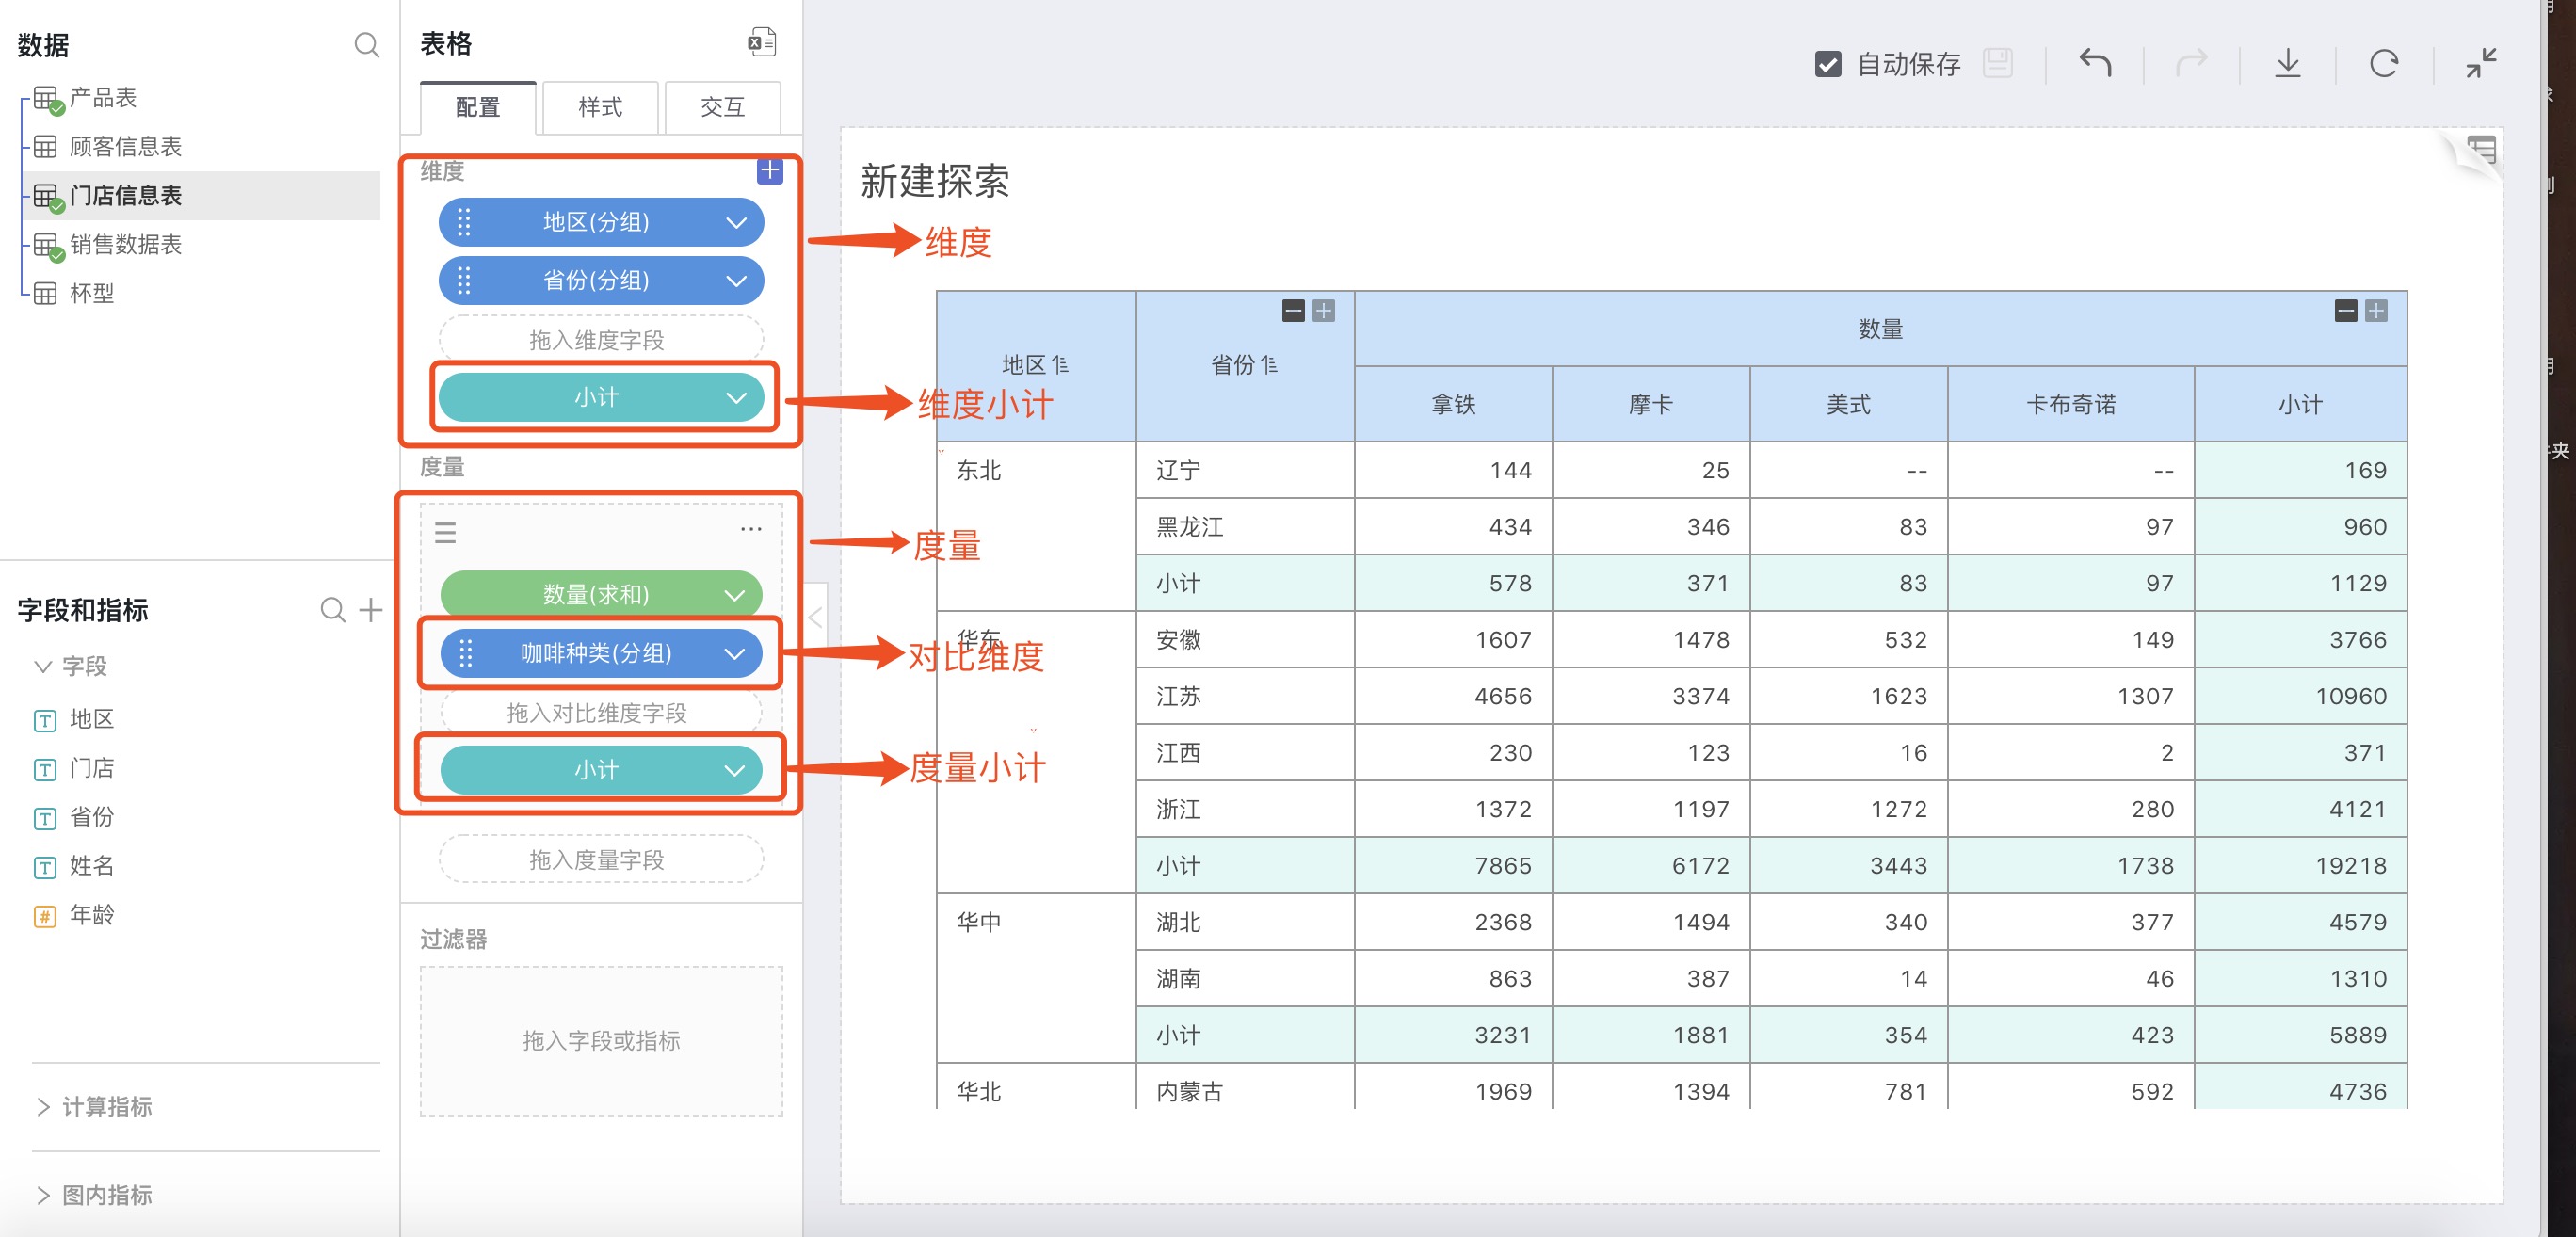Click the 卡布奇诺 column header
Image resolution: width=2576 pixels, height=1237 pixels.
2071,404
